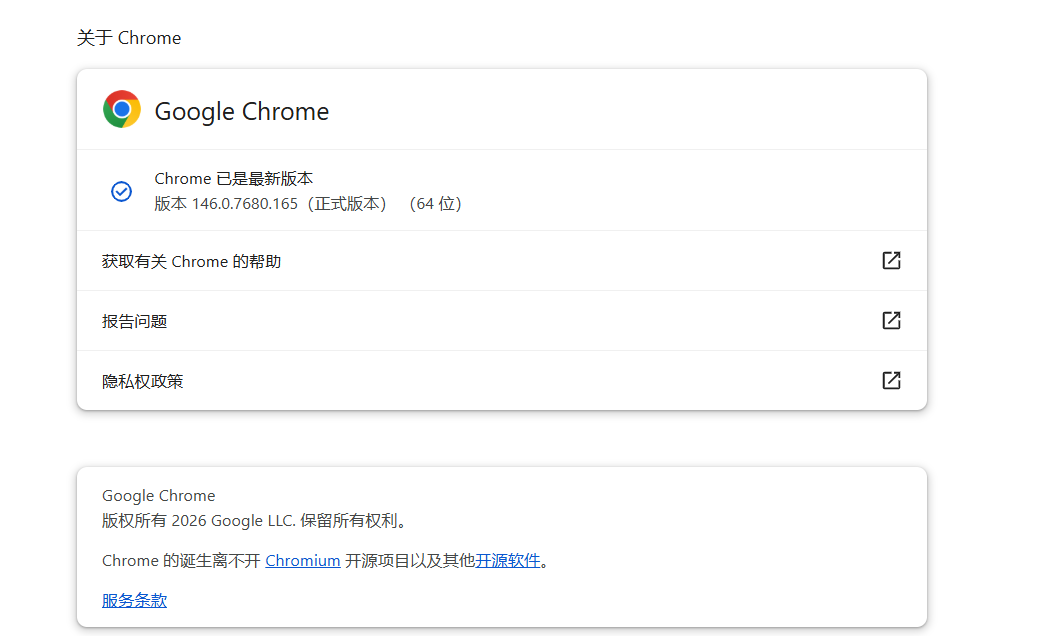Open external link icon for 报告问题
Viewport: 1052px width, 636px height.
[x=891, y=321]
